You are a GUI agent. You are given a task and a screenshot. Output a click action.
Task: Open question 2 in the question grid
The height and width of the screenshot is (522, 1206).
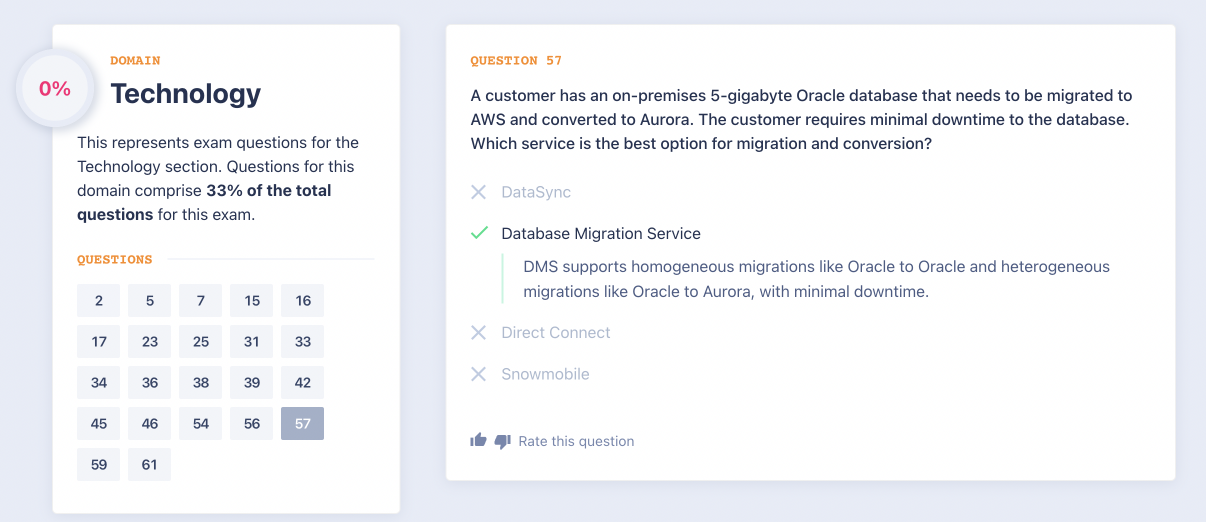click(x=99, y=300)
